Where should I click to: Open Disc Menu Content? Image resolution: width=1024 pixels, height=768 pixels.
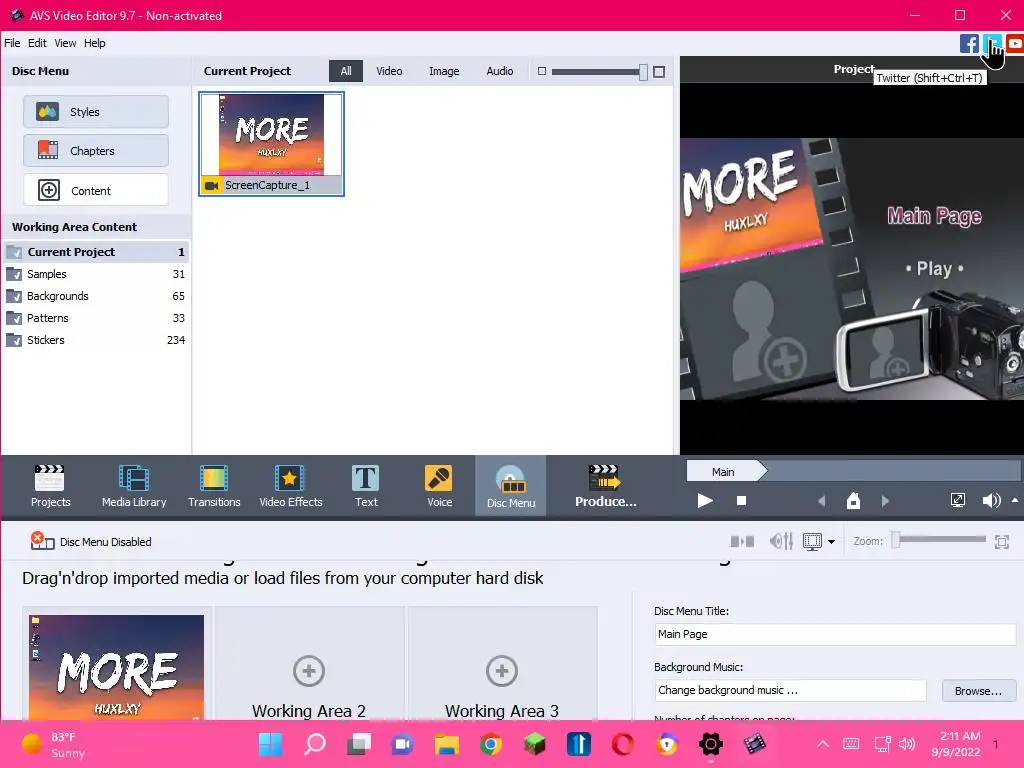tap(96, 190)
